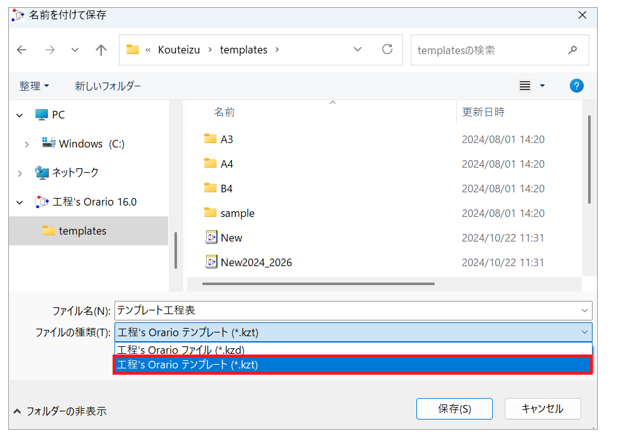The height and width of the screenshot is (444, 618).
Task: Click the 保存(S) button
Action: [454, 409]
